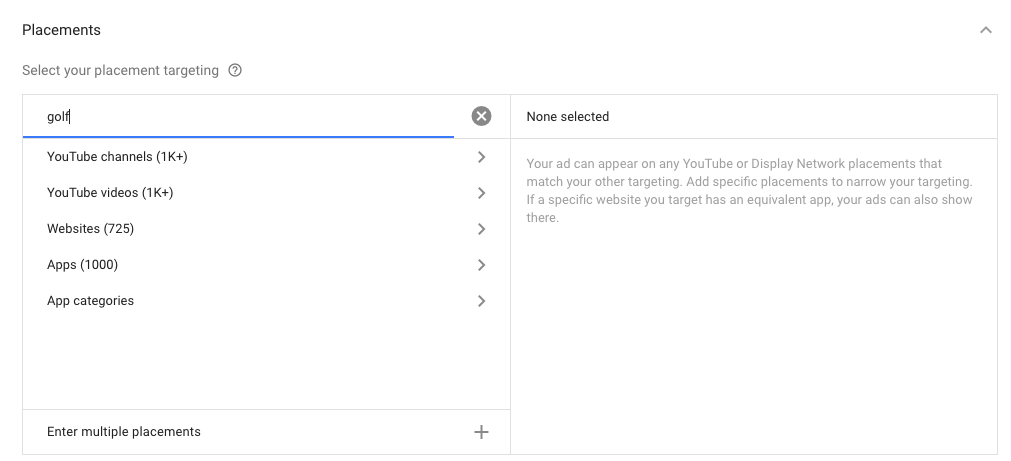1011x461 pixels.
Task: Click the Placements section title
Action: click(61, 30)
